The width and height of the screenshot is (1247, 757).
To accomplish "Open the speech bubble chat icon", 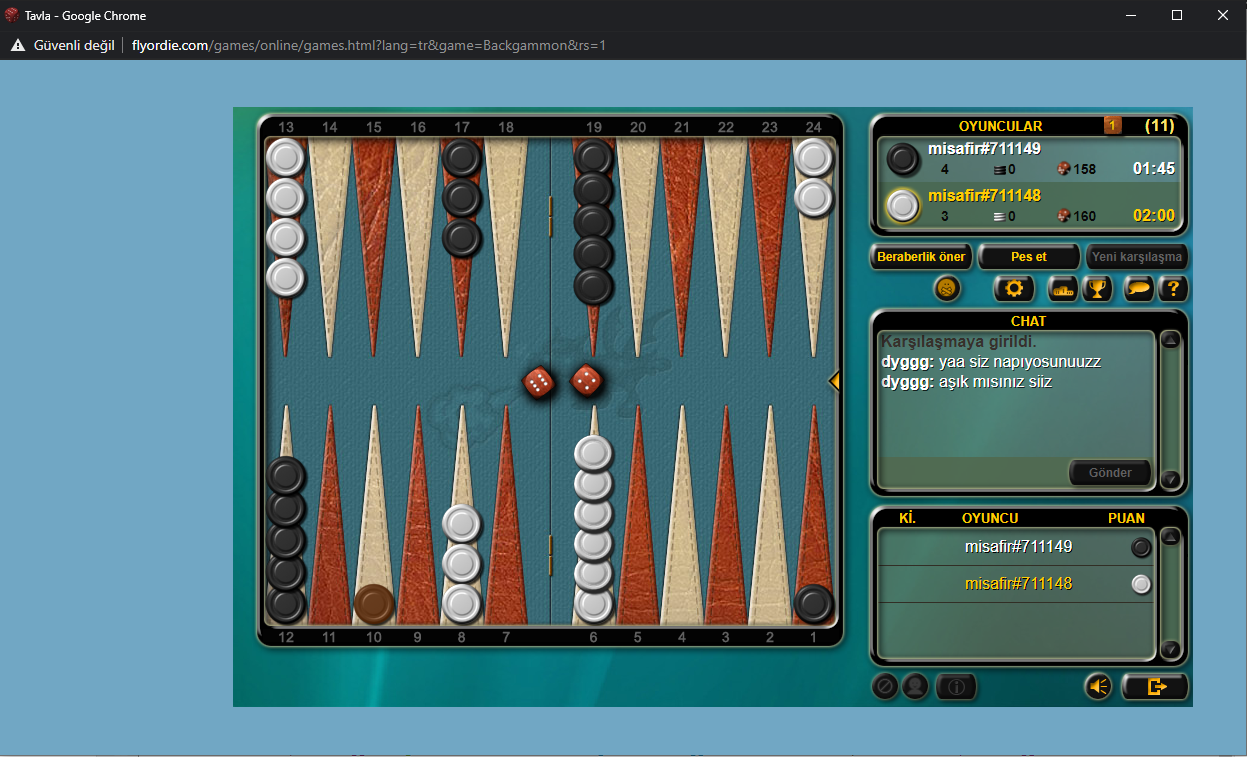I will tap(1138, 289).
